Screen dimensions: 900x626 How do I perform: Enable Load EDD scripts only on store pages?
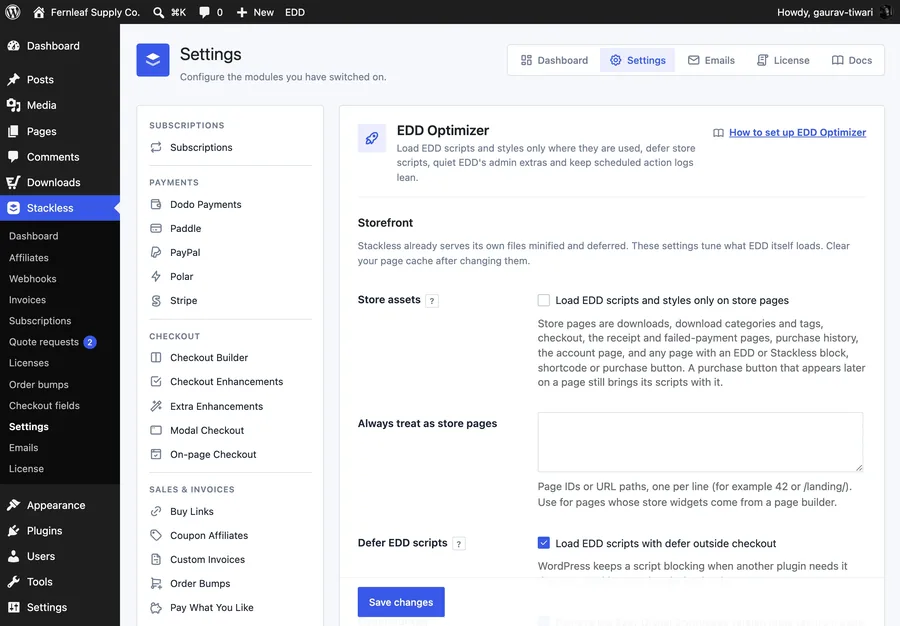click(x=544, y=300)
